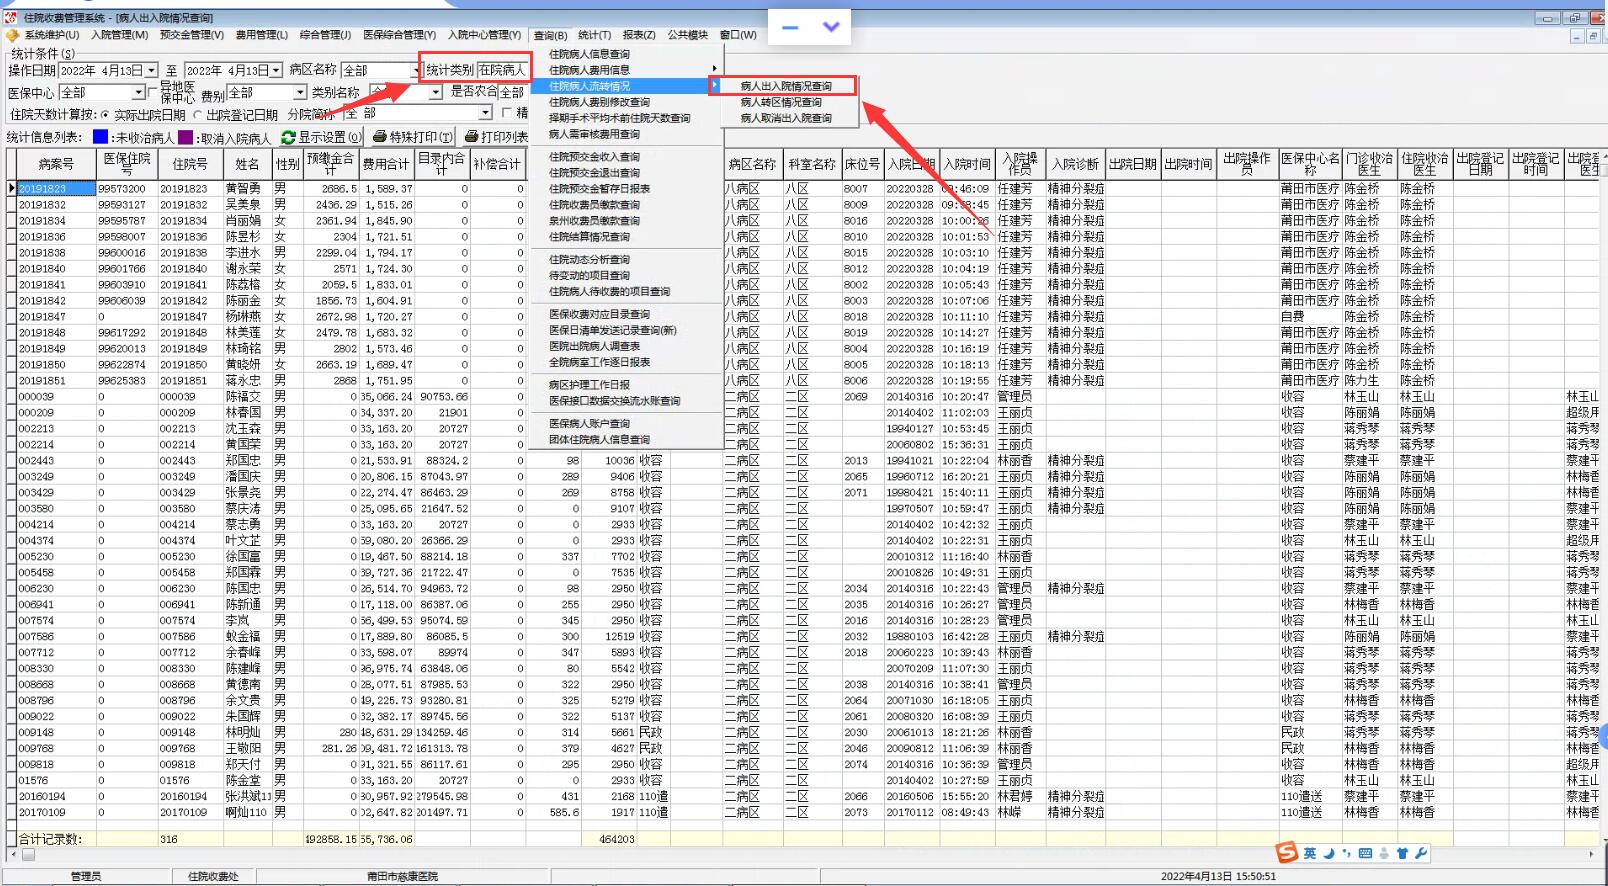Select patient row 20191832 in the table
1608x886 pixels.
pyautogui.click(x=42, y=205)
